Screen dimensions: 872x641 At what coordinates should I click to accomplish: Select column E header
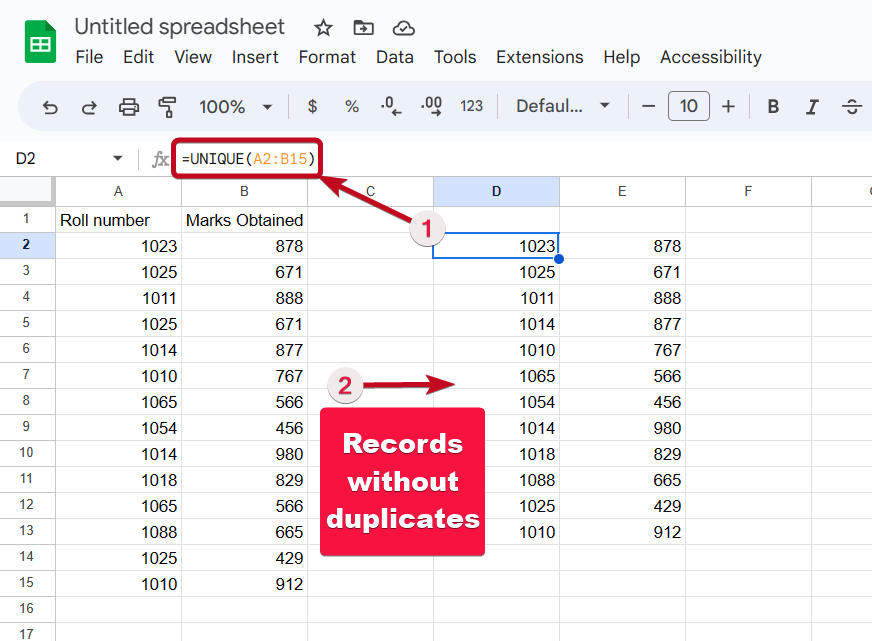622,192
